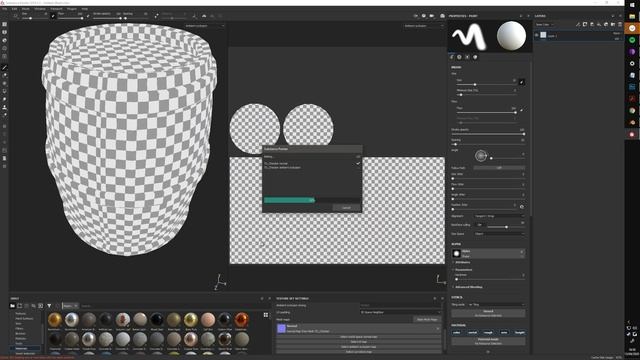Click the Bake Mesh Maps button
640x360 pixels.
click(427, 320)
